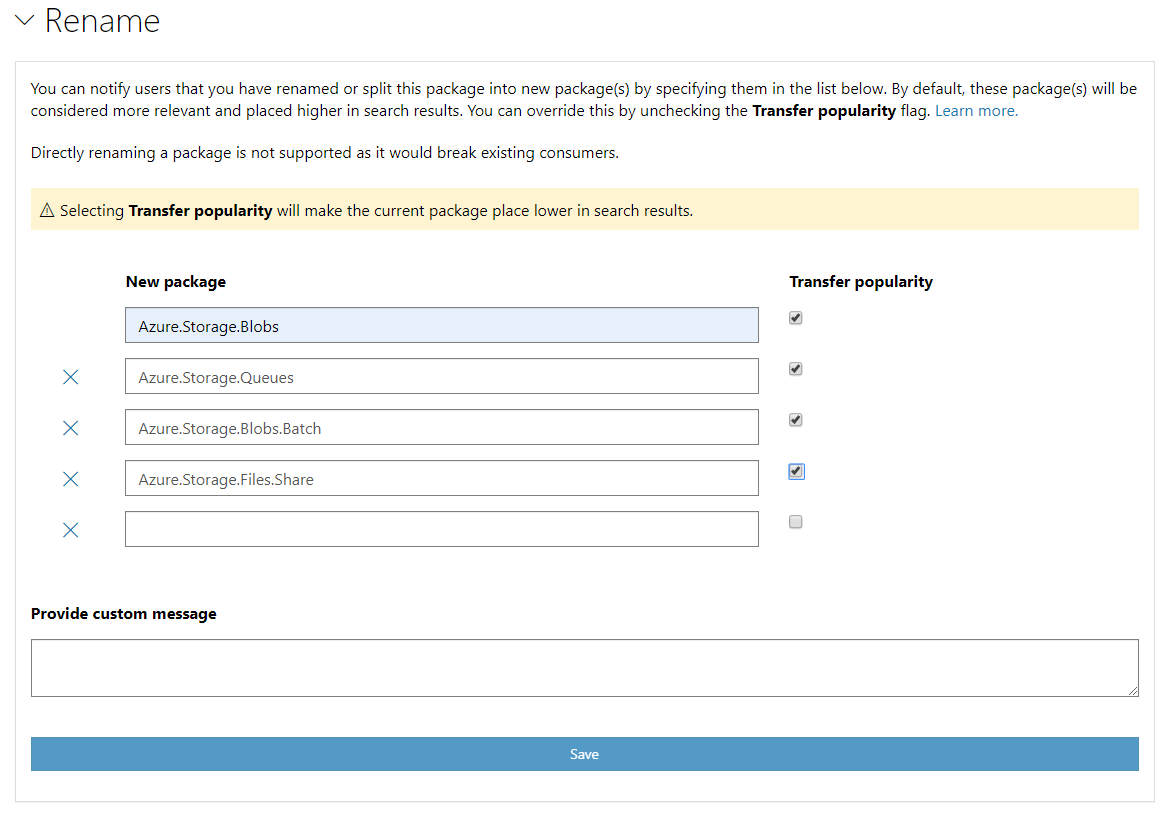Focus the empty new package input
1174x821 pixels.
coord(442,529)
